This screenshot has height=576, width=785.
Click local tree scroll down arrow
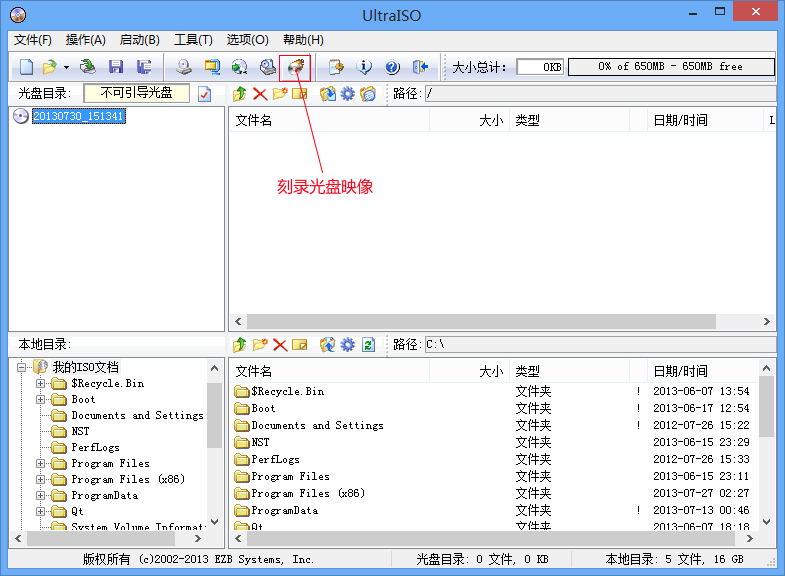tap(214, 522)
